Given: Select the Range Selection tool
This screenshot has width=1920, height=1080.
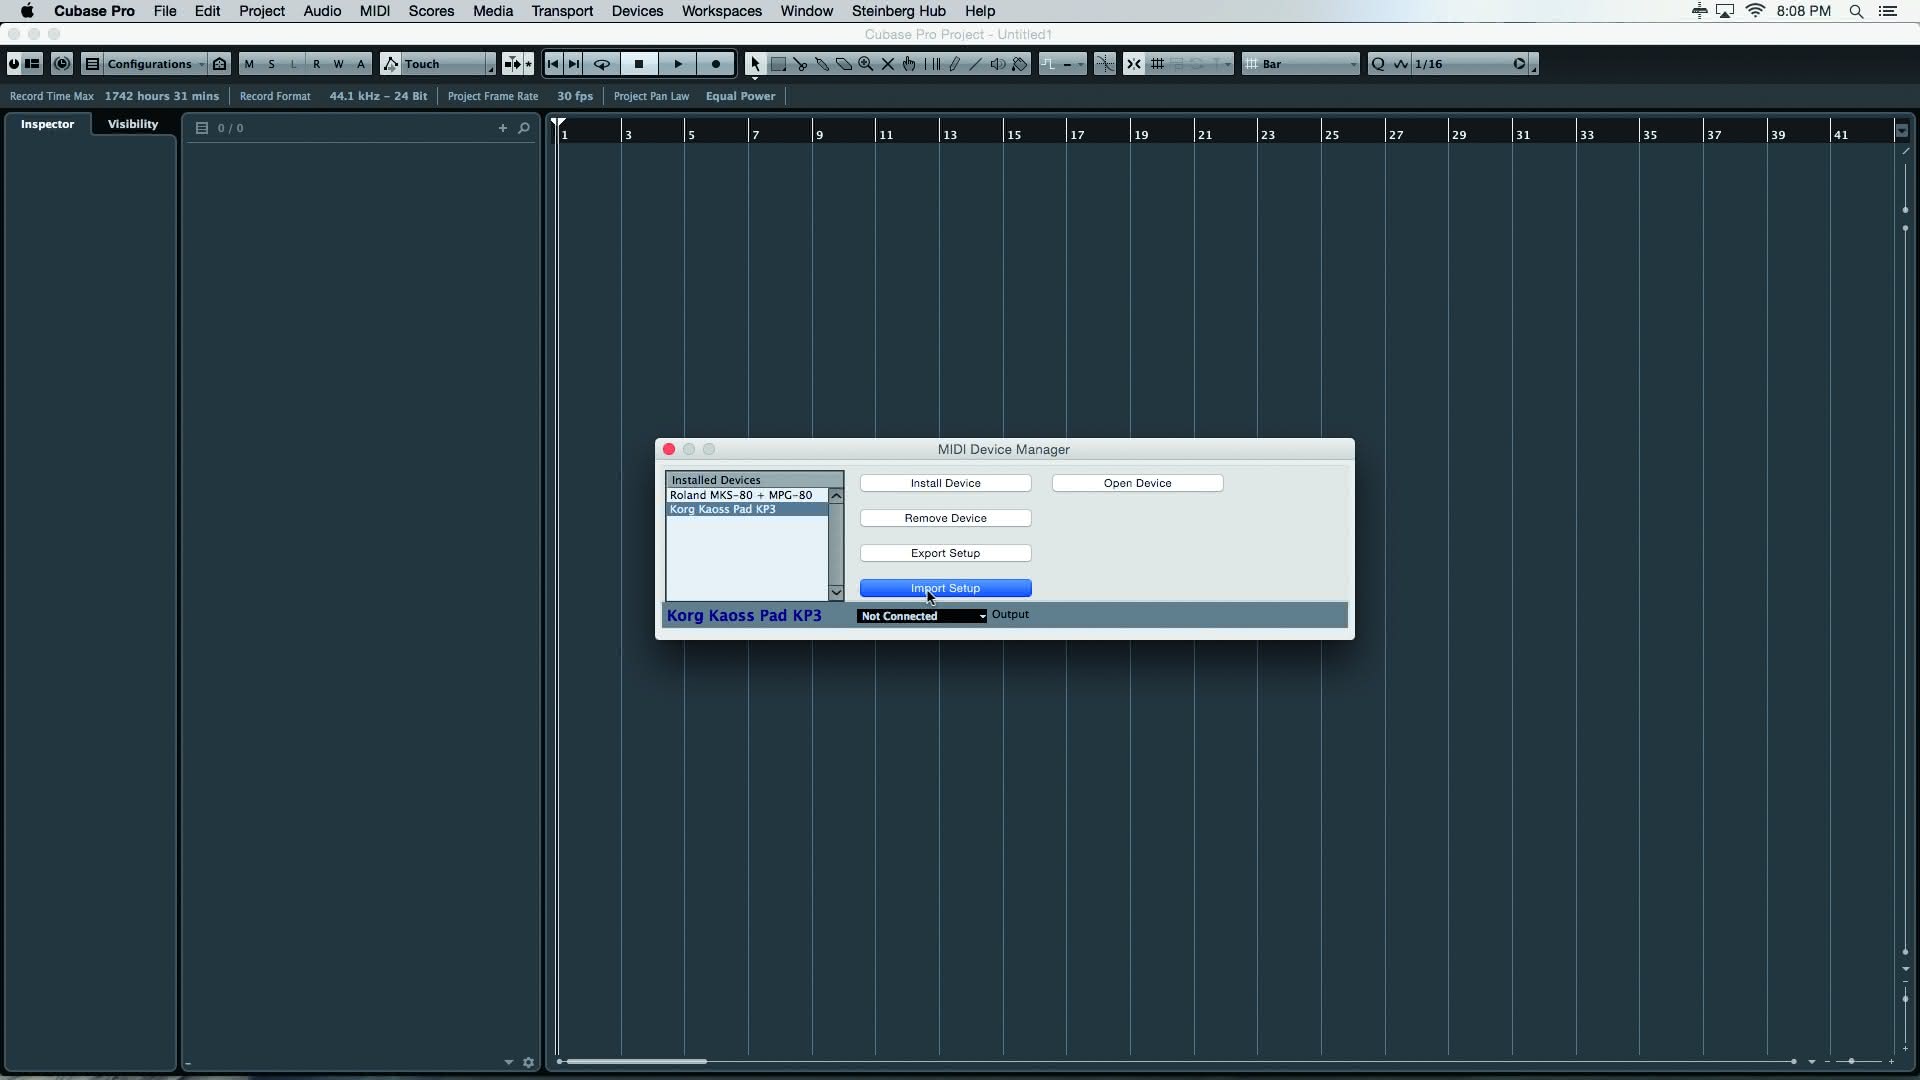Looking at the screenshot, I should point(778,64).
